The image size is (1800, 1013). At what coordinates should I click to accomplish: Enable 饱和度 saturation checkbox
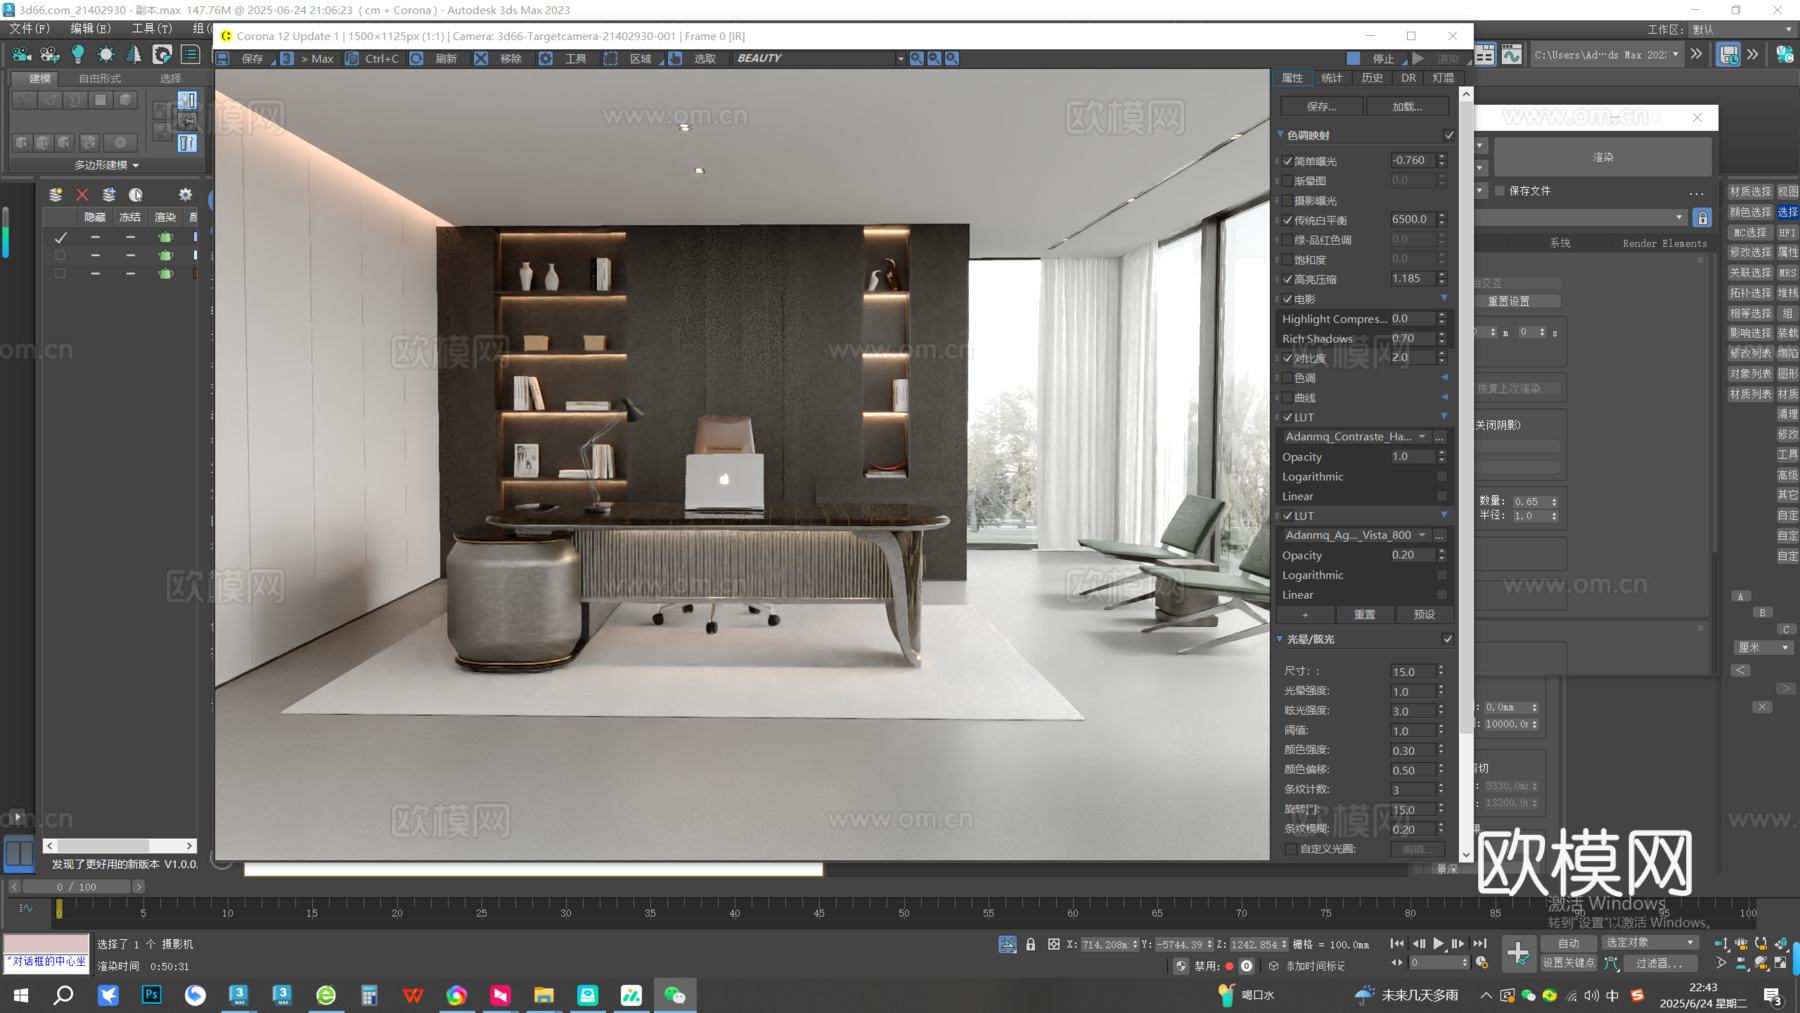coord(1288,260)
